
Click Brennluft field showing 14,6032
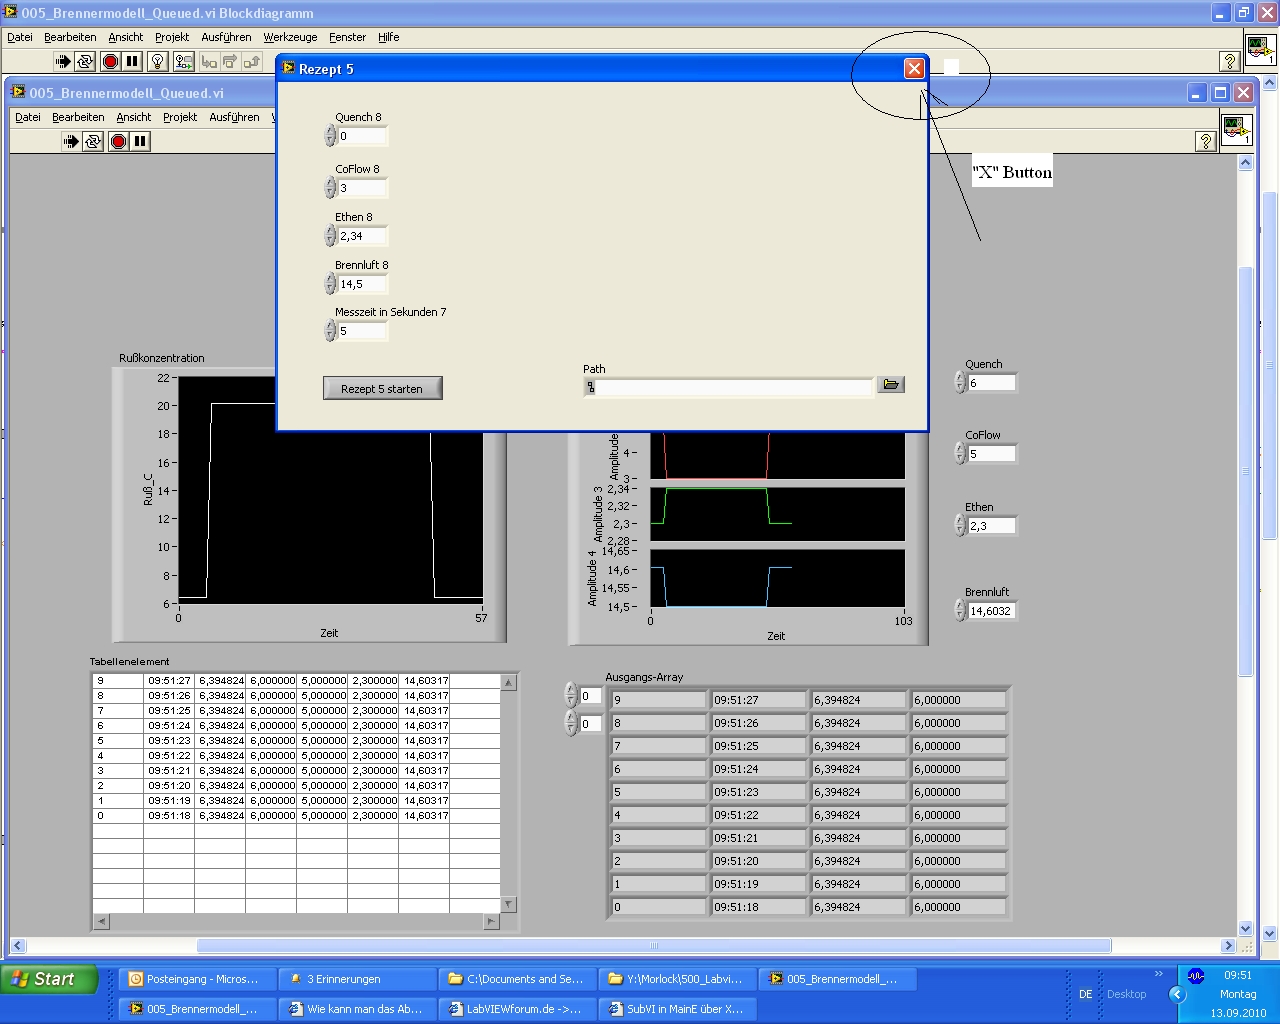click(x=992, y=611)
